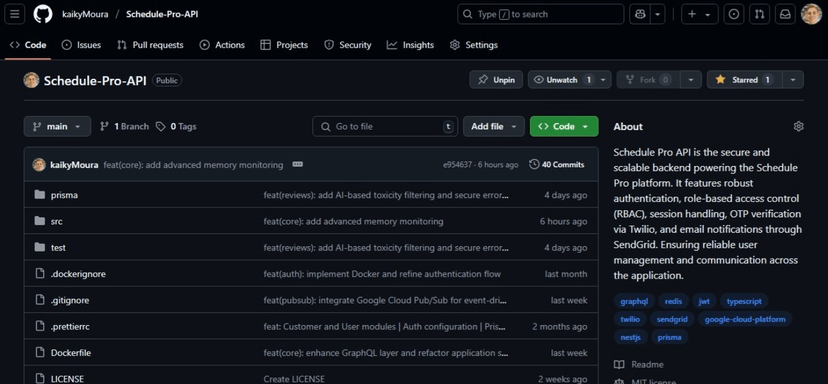Image resolution: width=828 pixels, height=384 pixels.
Task: Open the src folder
Action: [57, 221]
